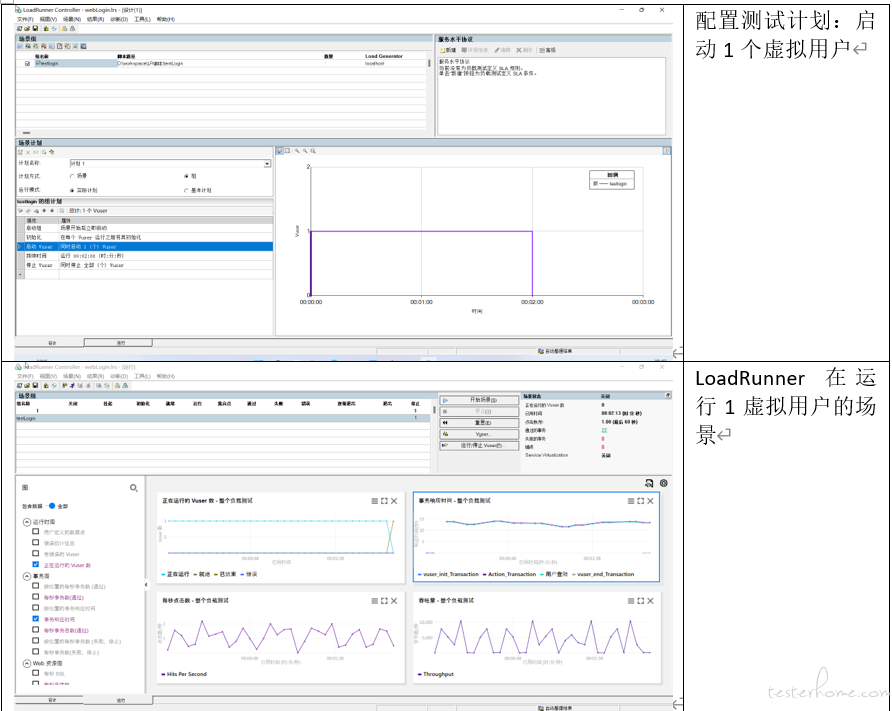Viewport: 892px width, 711px height.
Task: Click the Throughput legend entry
Action: click(436, 674)
